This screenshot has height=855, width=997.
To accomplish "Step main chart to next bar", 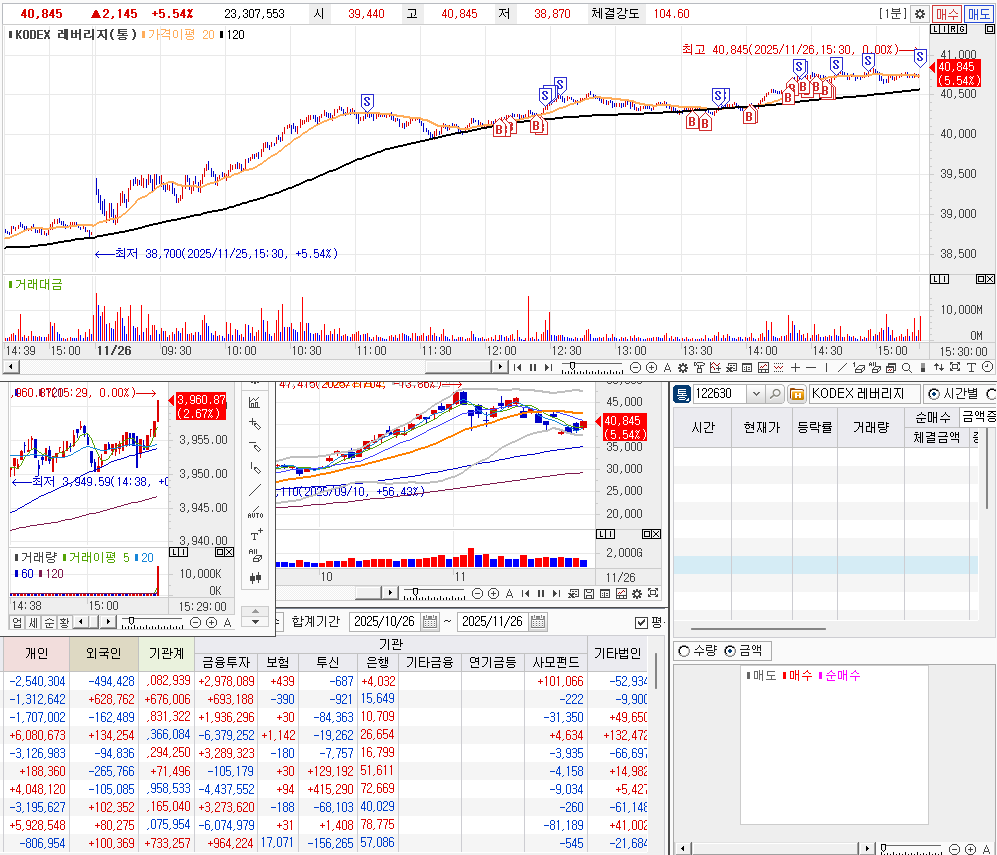I will point(548,367).
